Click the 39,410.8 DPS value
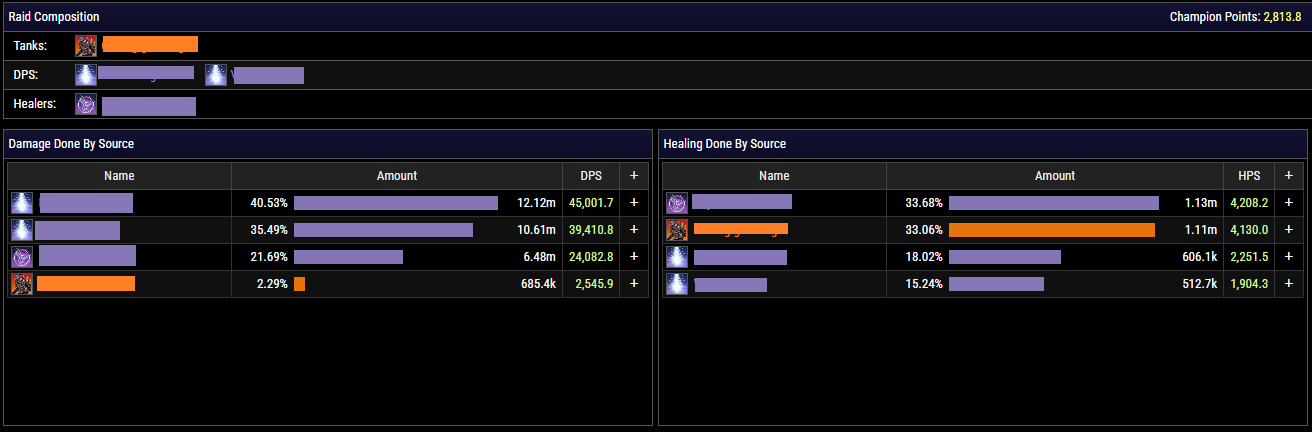Image resolution: width=1312 pixels, height=432 pixels. point(591,230)
